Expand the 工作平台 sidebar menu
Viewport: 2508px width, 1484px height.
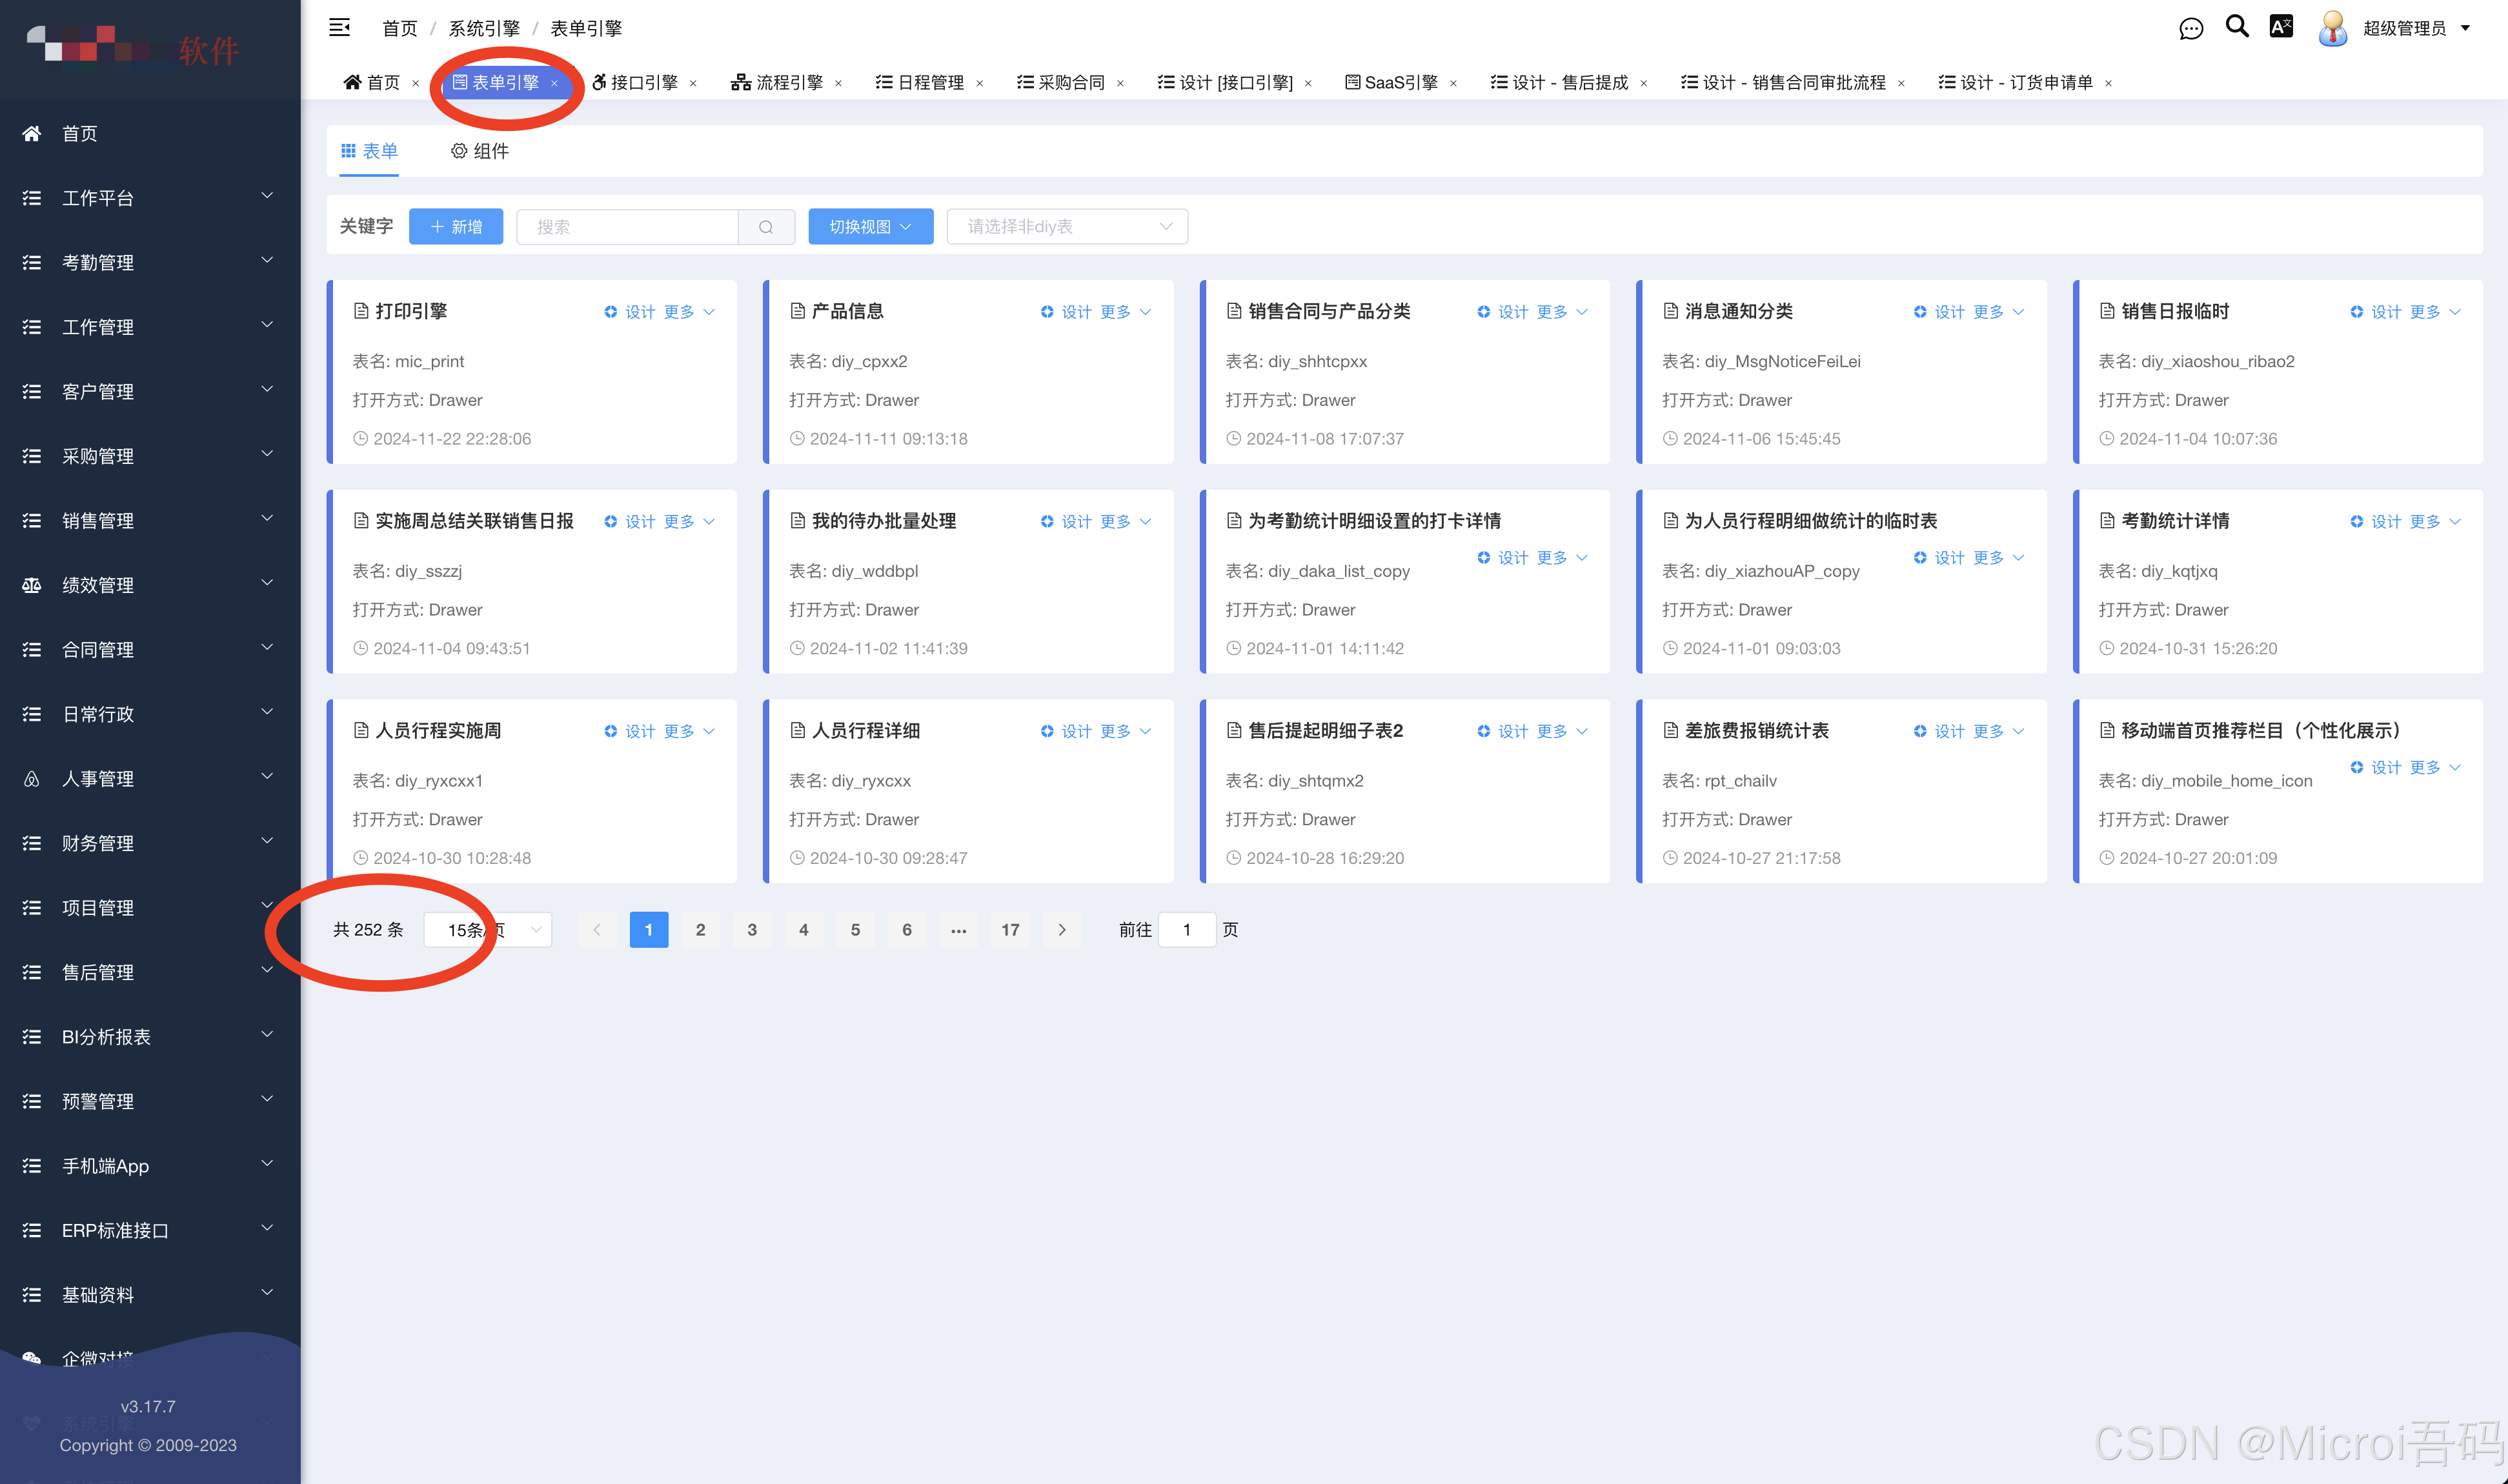point(150,198)
